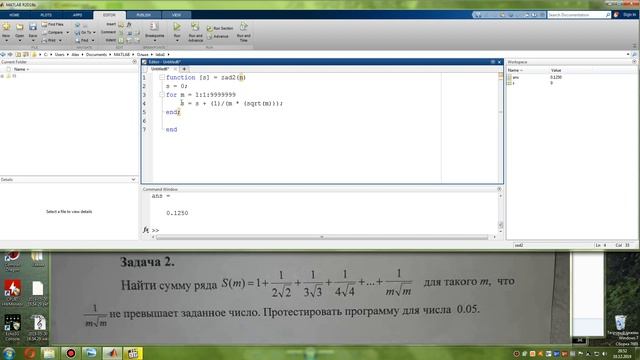The image size is (640, 360).
Task: Click the smart Indent icon
Action: point(121,40)
